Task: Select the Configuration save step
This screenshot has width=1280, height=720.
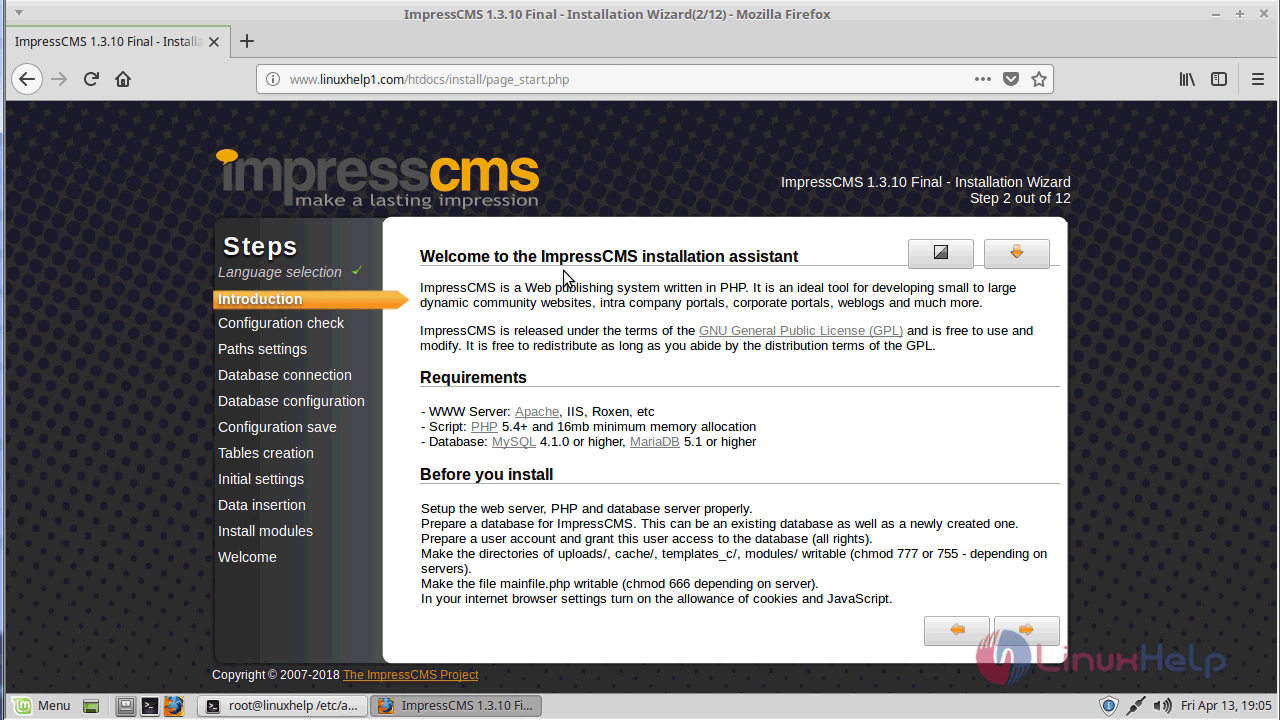Action: point(278,427)
